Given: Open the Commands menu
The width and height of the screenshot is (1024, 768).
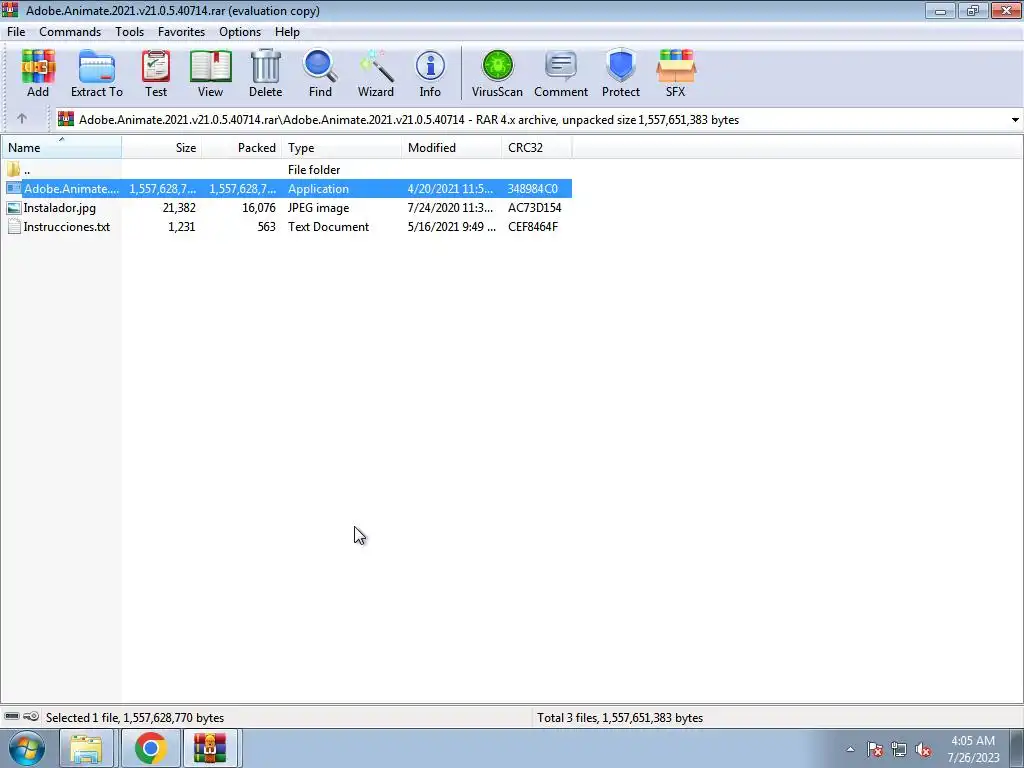Looking at the screenshot, I should [x=70, y=31].
